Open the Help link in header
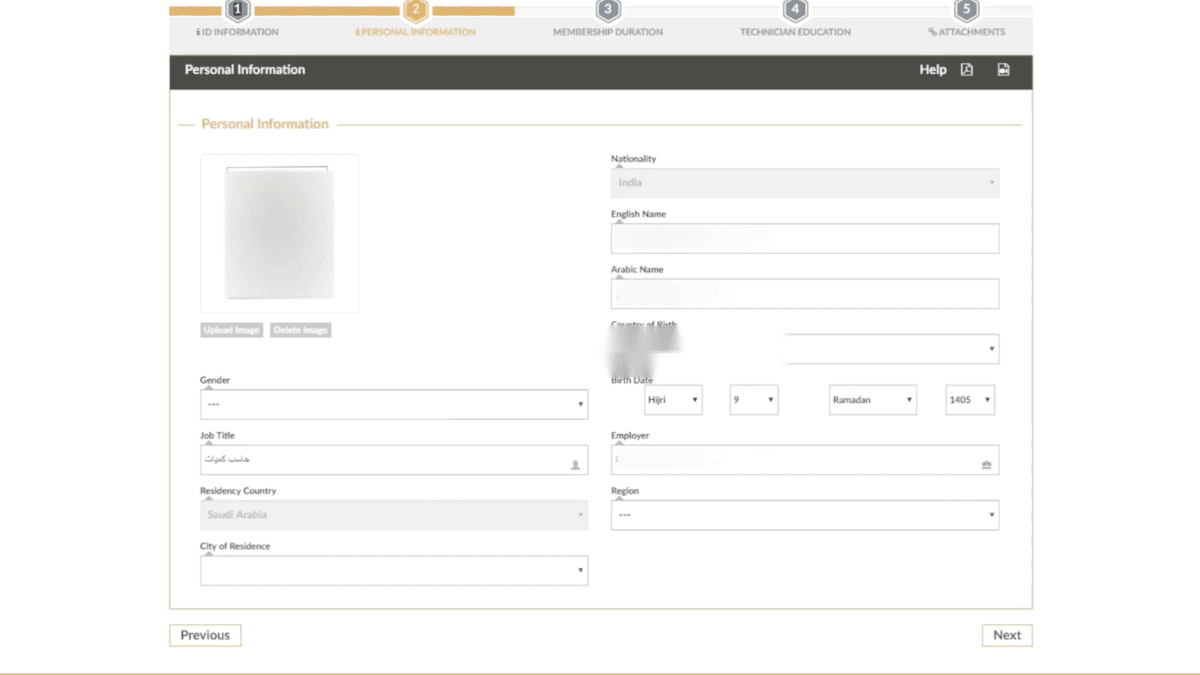 933,70
